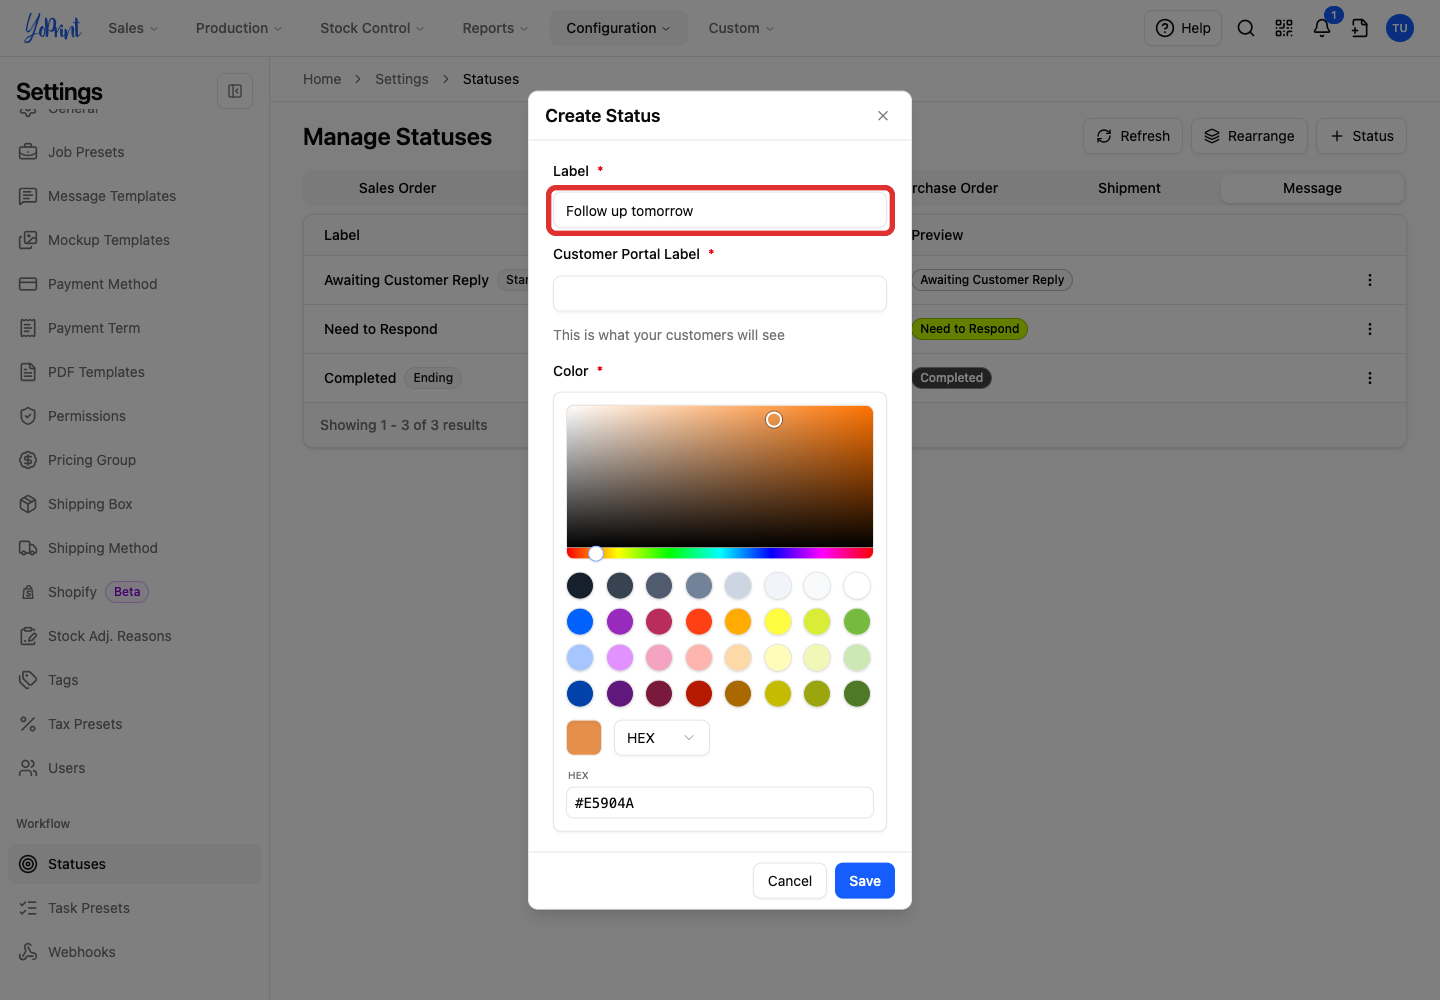Open row actions for Need to Respond
This screenshot has height=1000, width=1440.
pyautogui.click(x=1370, y=329)
